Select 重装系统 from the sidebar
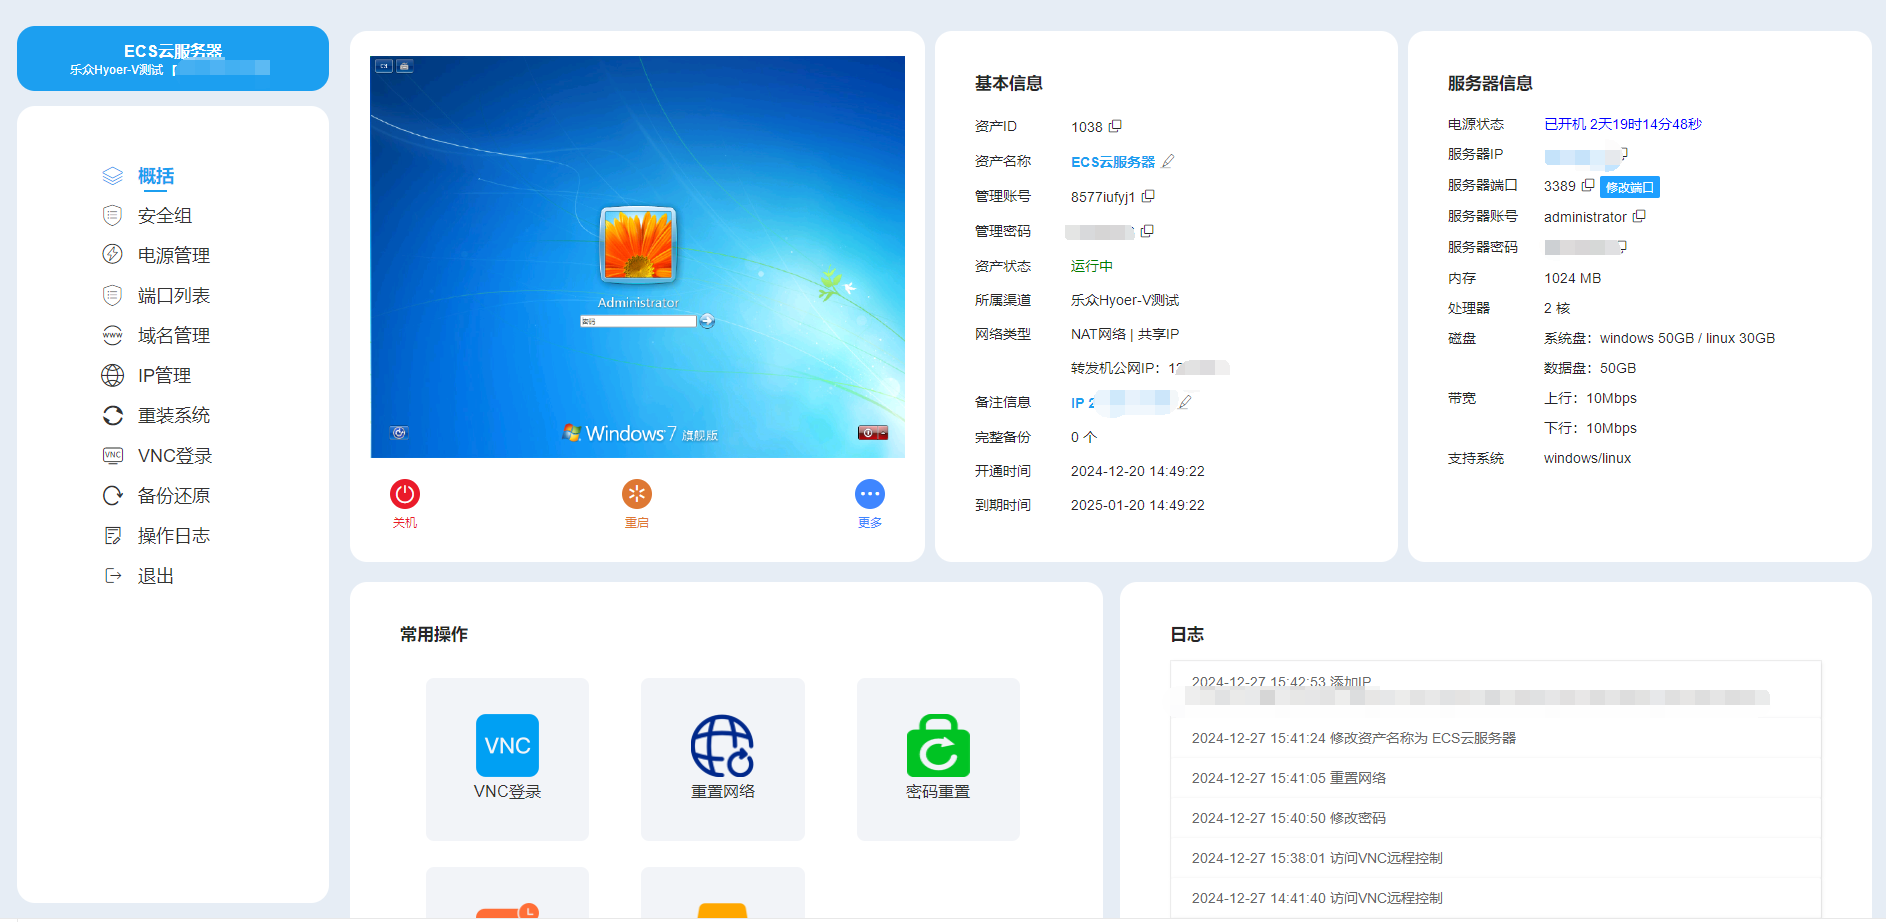This screenshot has width=1886, height=922. (x=173, y=416)
